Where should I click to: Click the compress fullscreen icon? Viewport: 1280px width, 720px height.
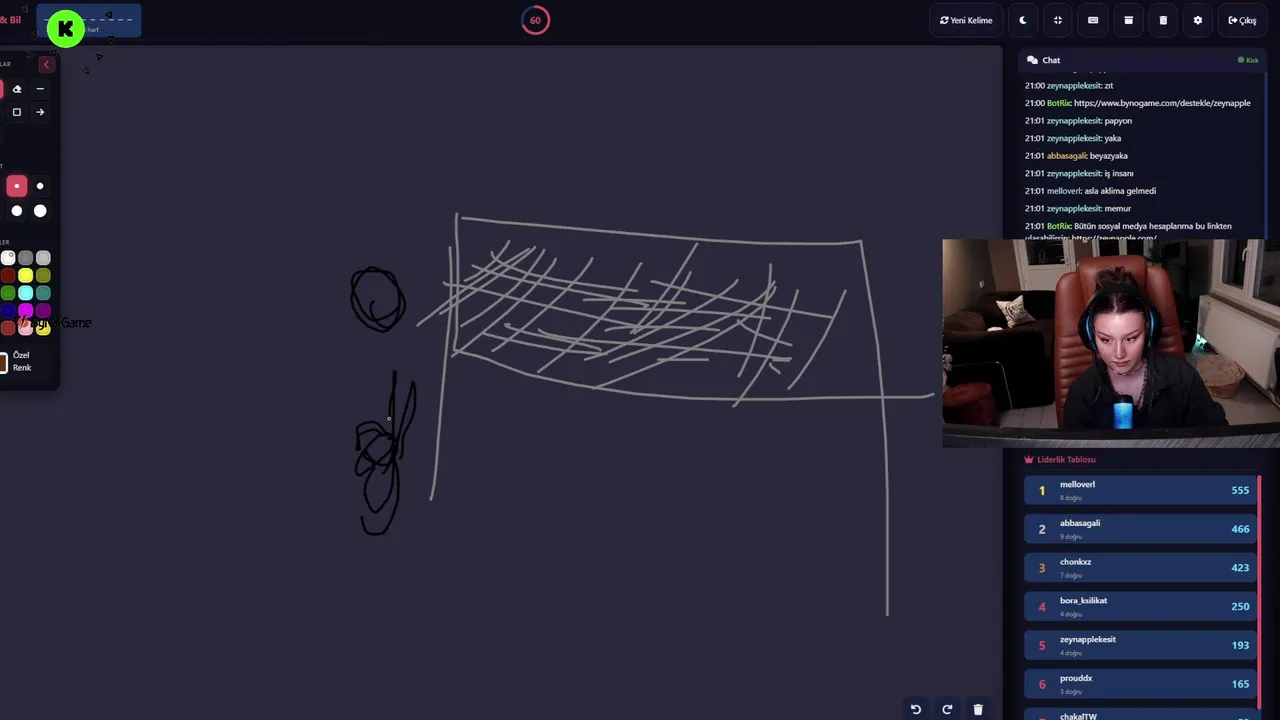click(1058, 20)
